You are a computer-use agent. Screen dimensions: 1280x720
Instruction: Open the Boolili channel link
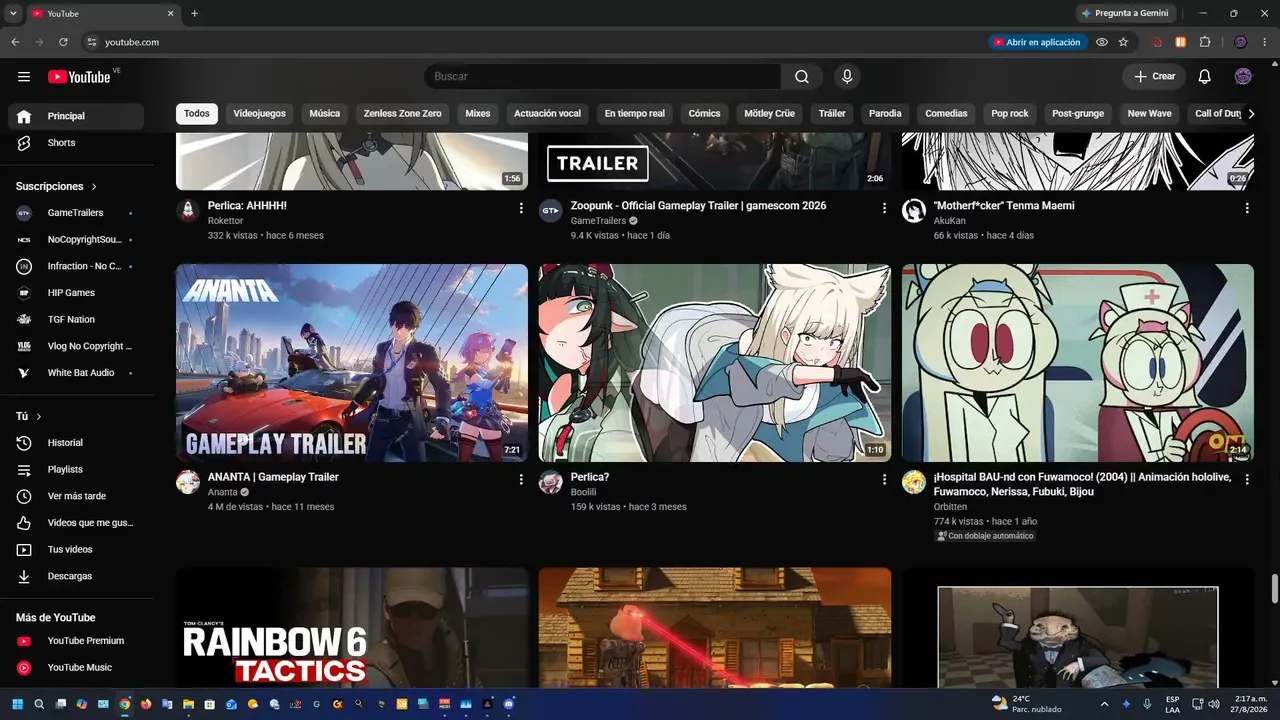(583, 492)
